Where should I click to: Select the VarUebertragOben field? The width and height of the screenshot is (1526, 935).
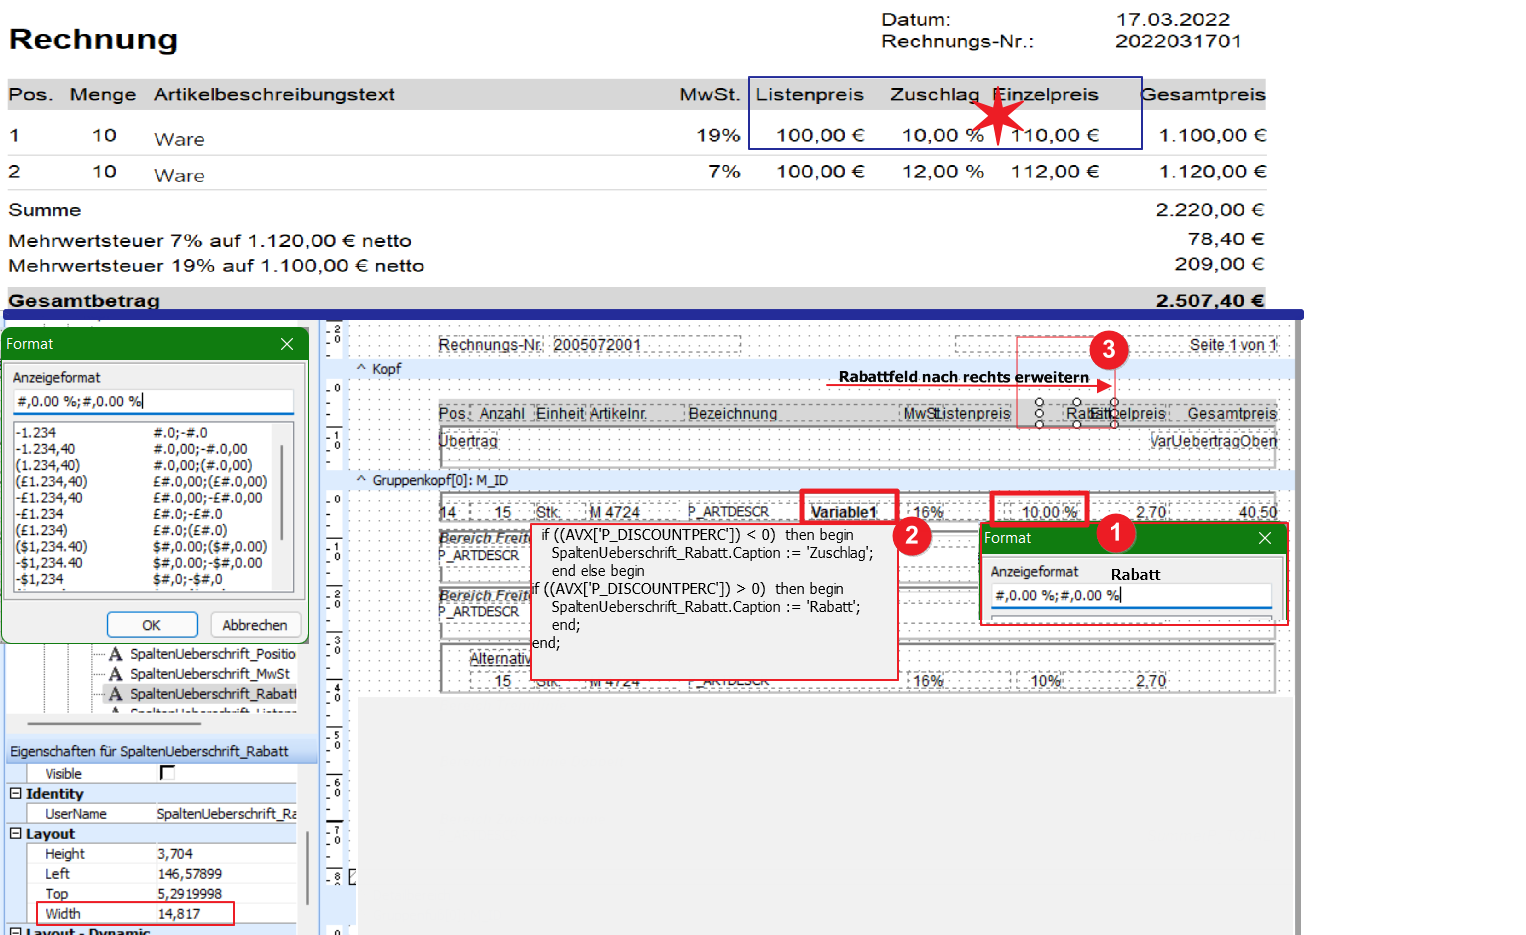(1213, 441)
